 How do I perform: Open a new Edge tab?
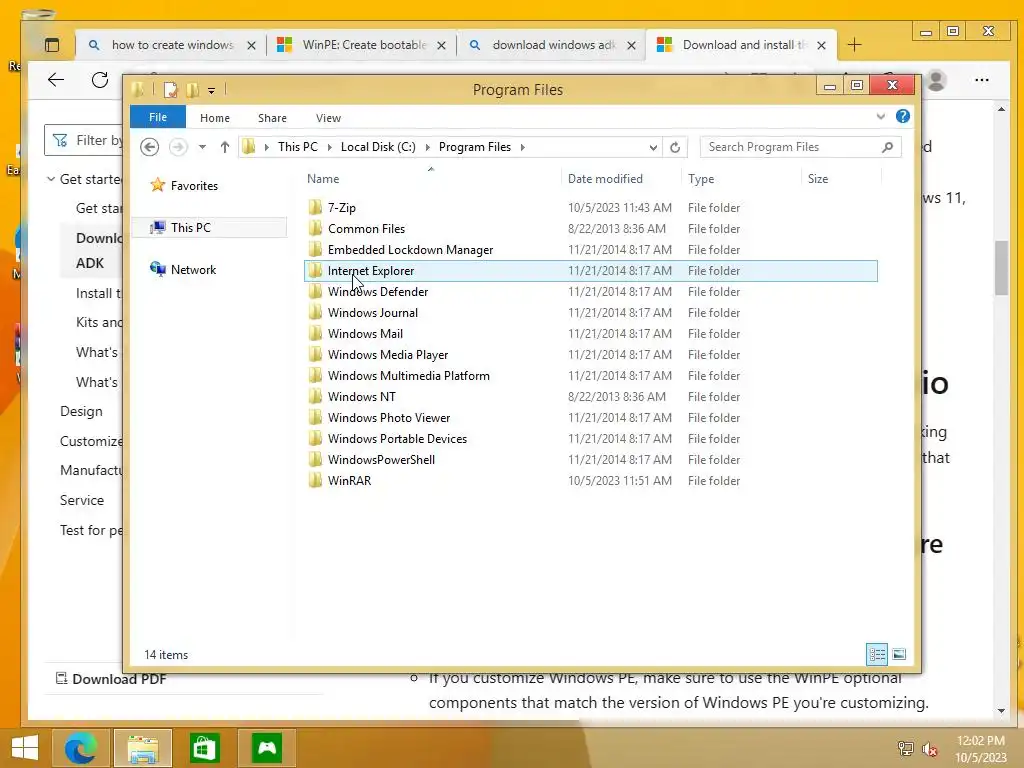(x=854, y=45)
